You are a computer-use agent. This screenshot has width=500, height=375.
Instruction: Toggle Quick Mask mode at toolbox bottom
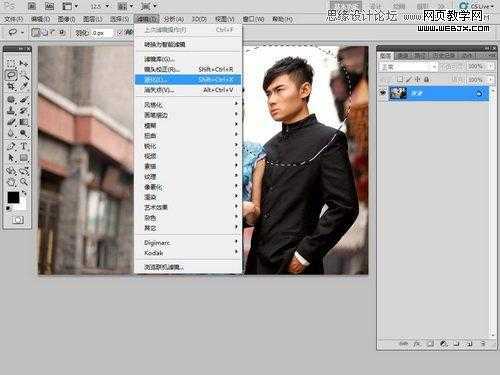coord(17,220)
